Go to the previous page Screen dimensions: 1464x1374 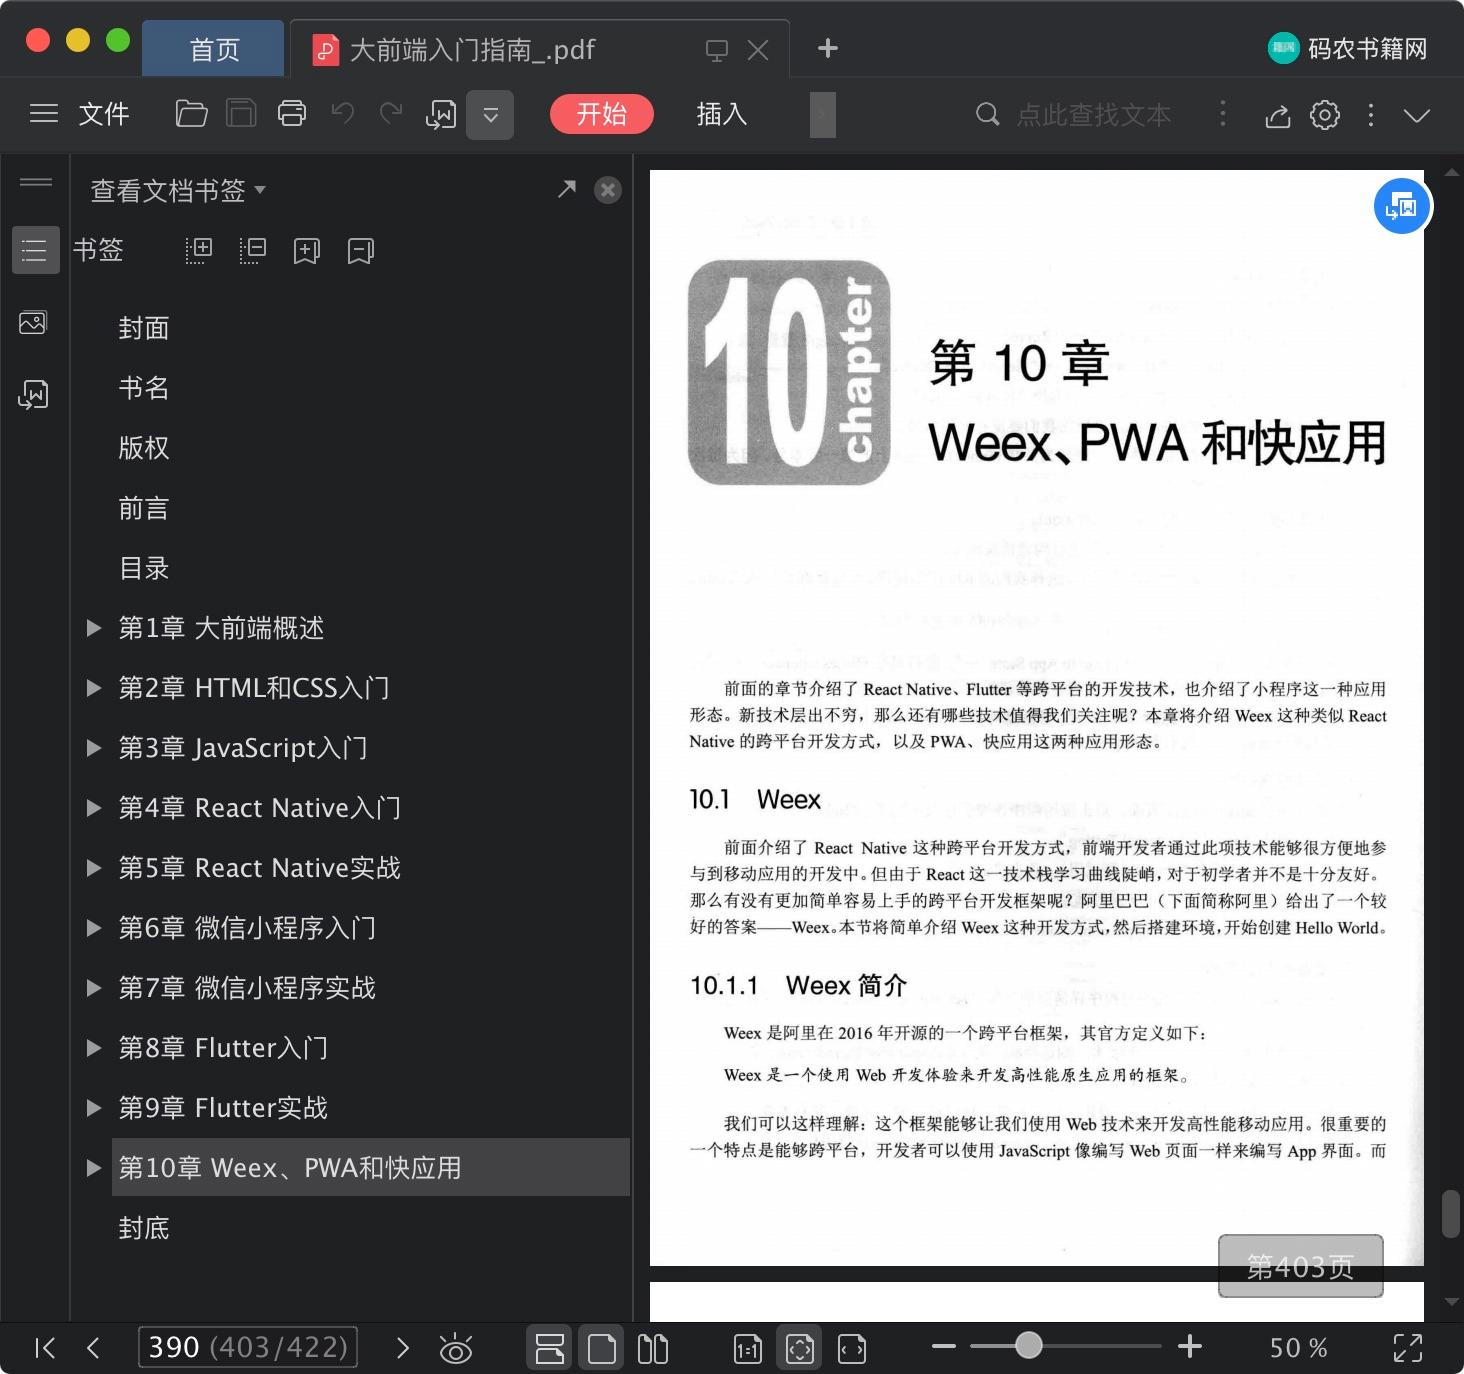pyautogui.click(x=93, y=1348)
